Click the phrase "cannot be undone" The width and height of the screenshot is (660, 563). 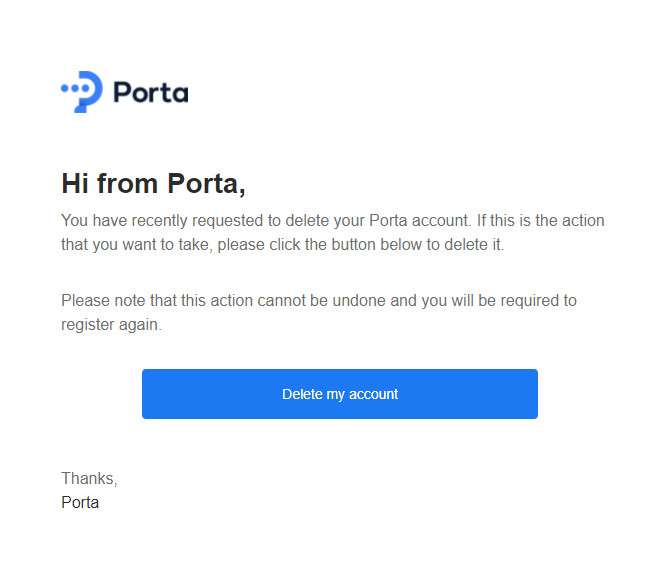coord(321,300)
